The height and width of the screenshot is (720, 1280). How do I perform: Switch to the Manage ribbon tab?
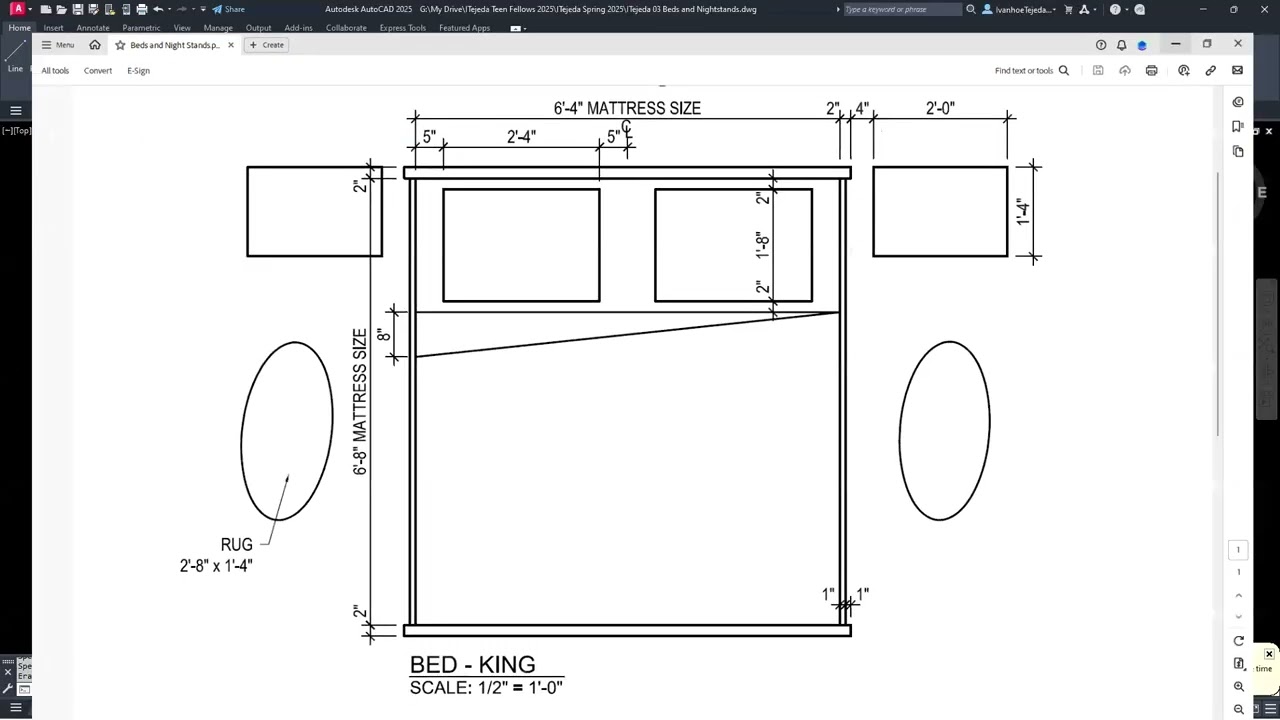tap(218, 28)
